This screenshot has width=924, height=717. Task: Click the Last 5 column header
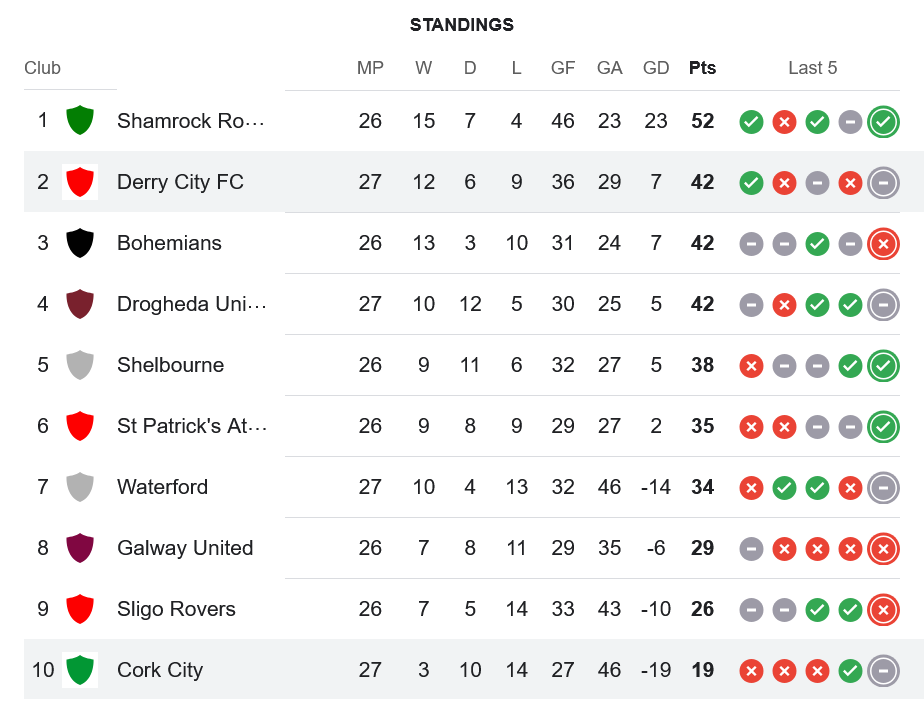tap(812, 68)
